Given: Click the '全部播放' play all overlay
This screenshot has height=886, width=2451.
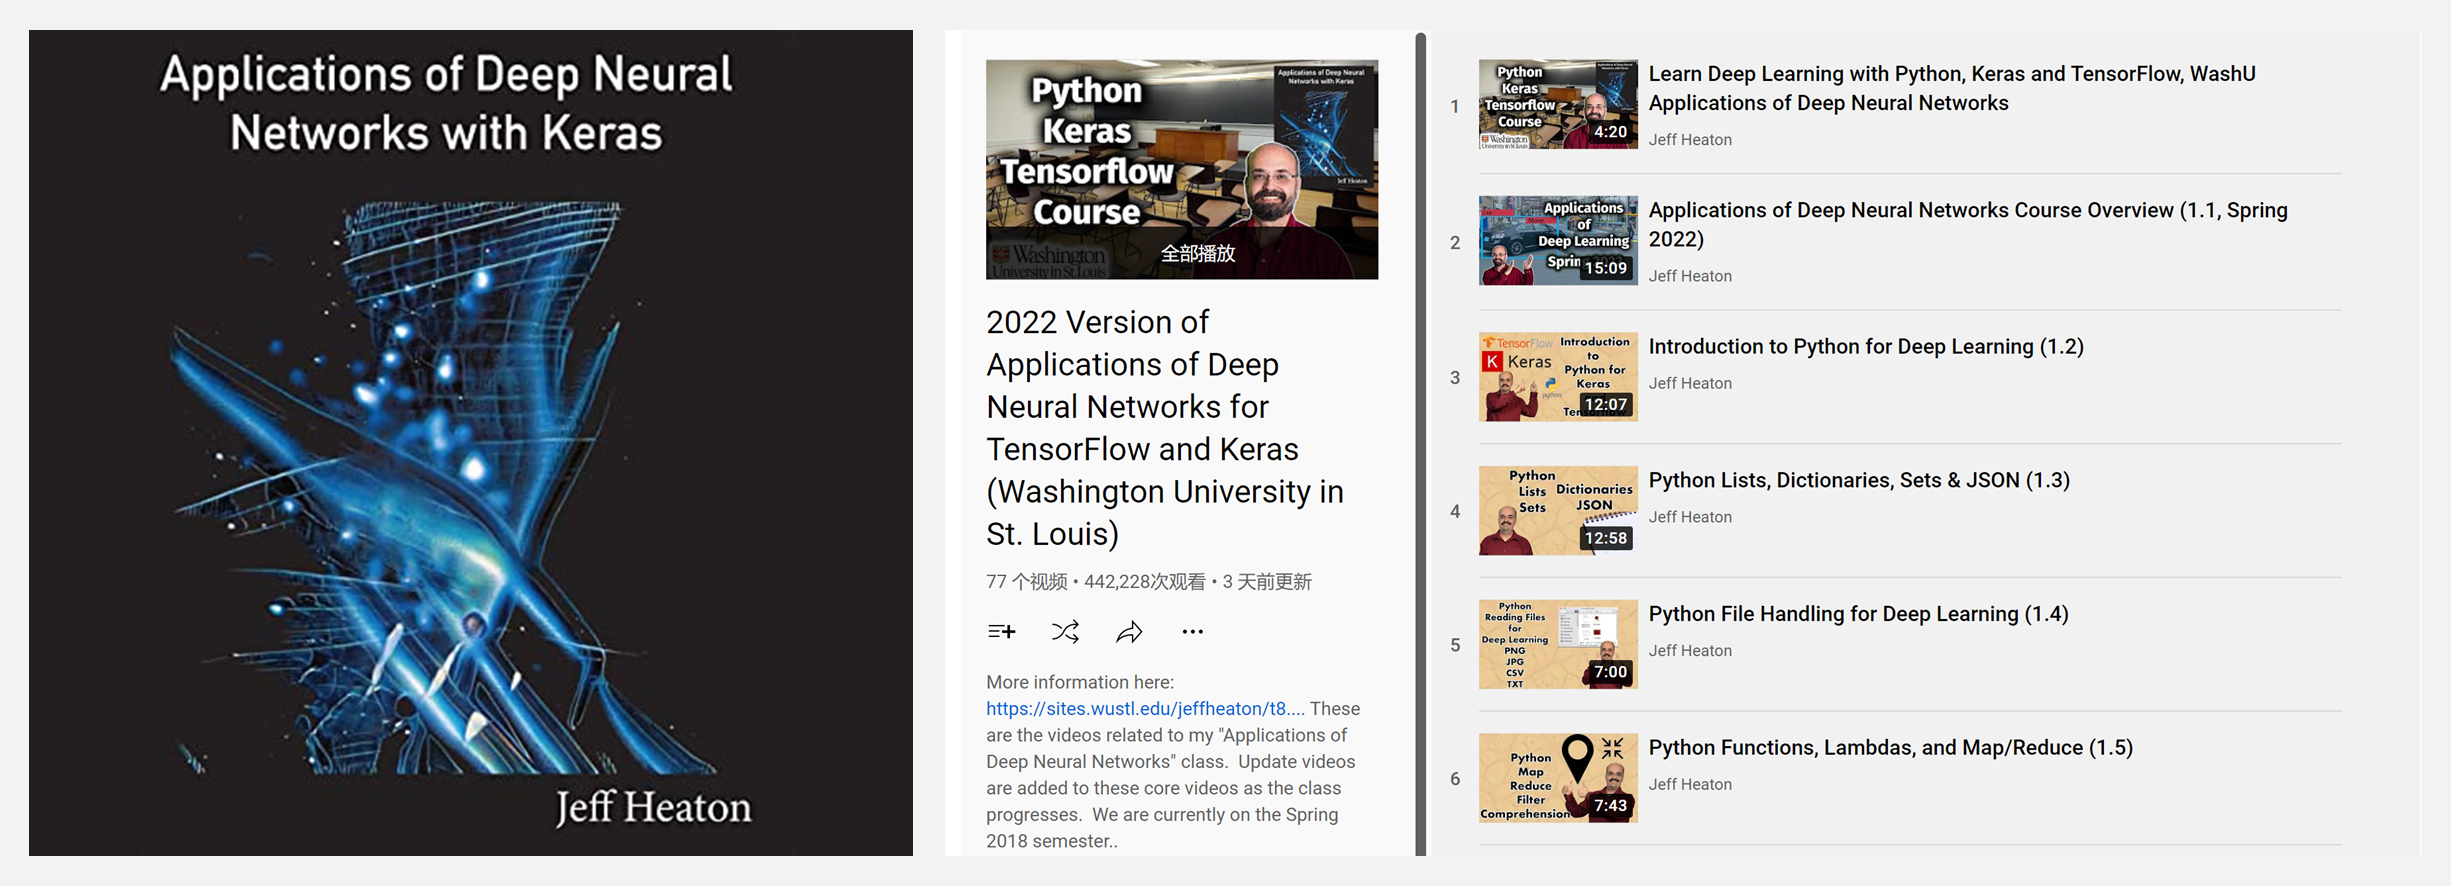Looking at the screenshot, I should [x=1197, y=254].
